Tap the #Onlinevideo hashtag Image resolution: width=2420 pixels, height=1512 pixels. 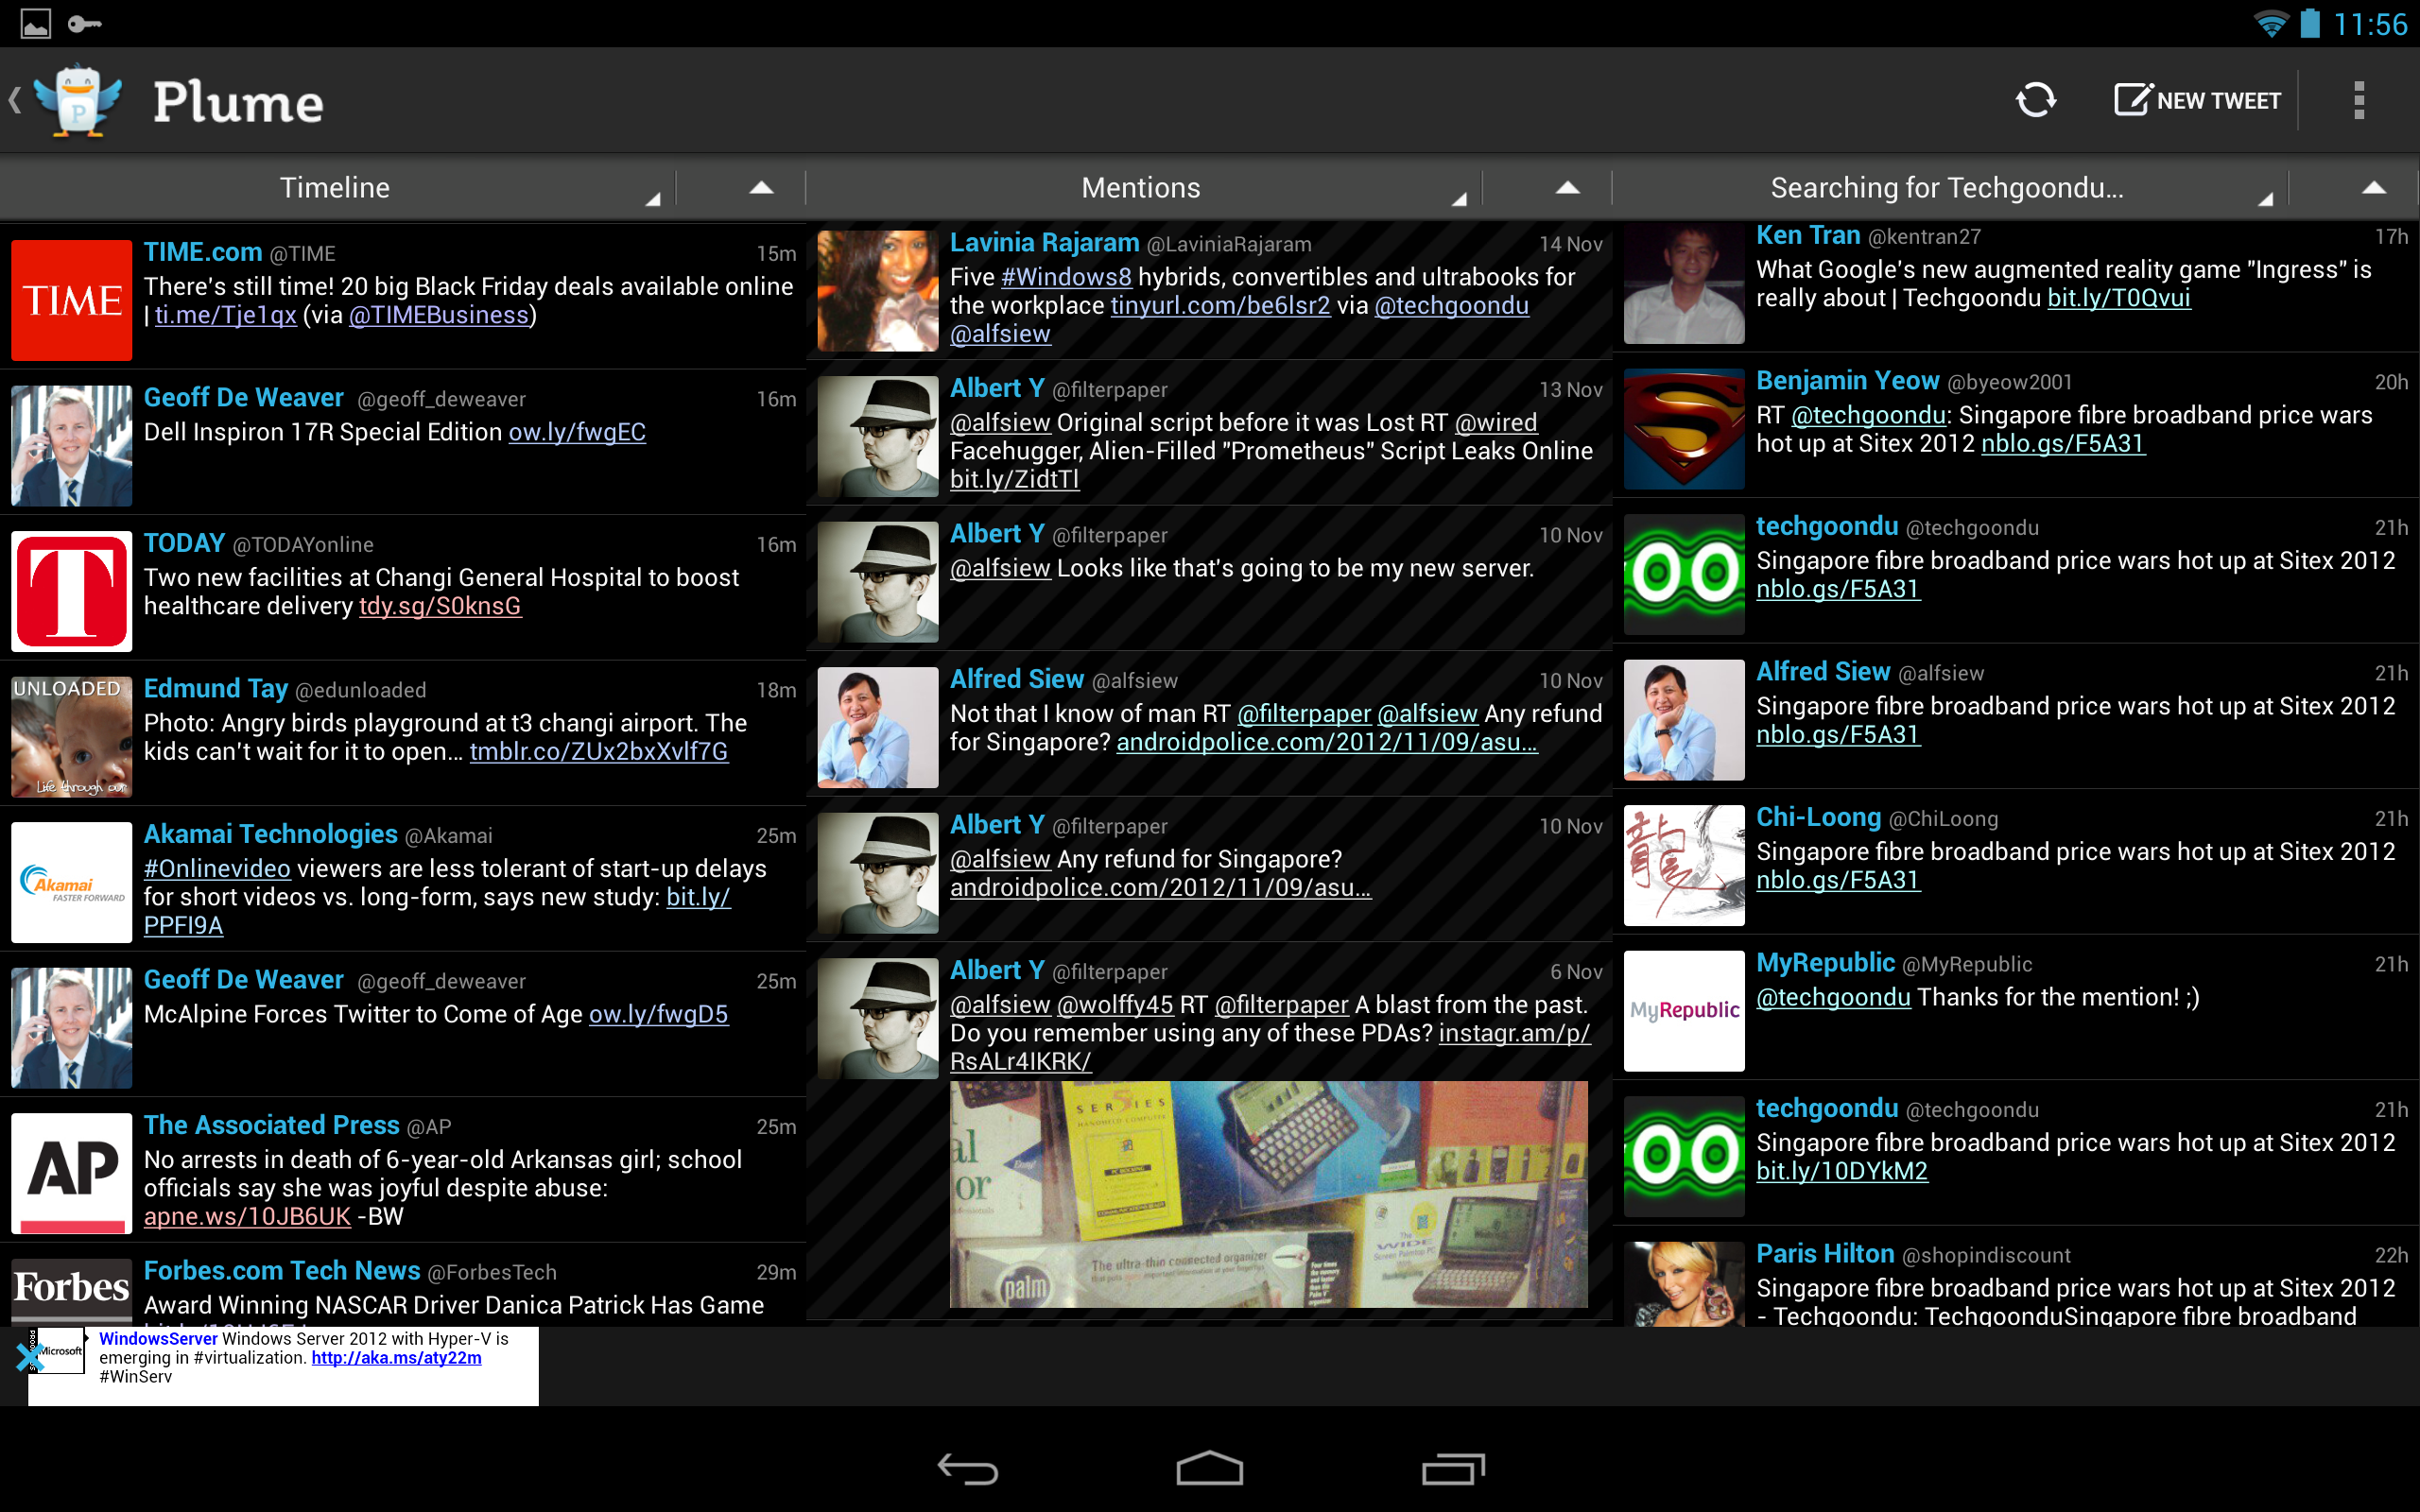[x=217, y=868]
